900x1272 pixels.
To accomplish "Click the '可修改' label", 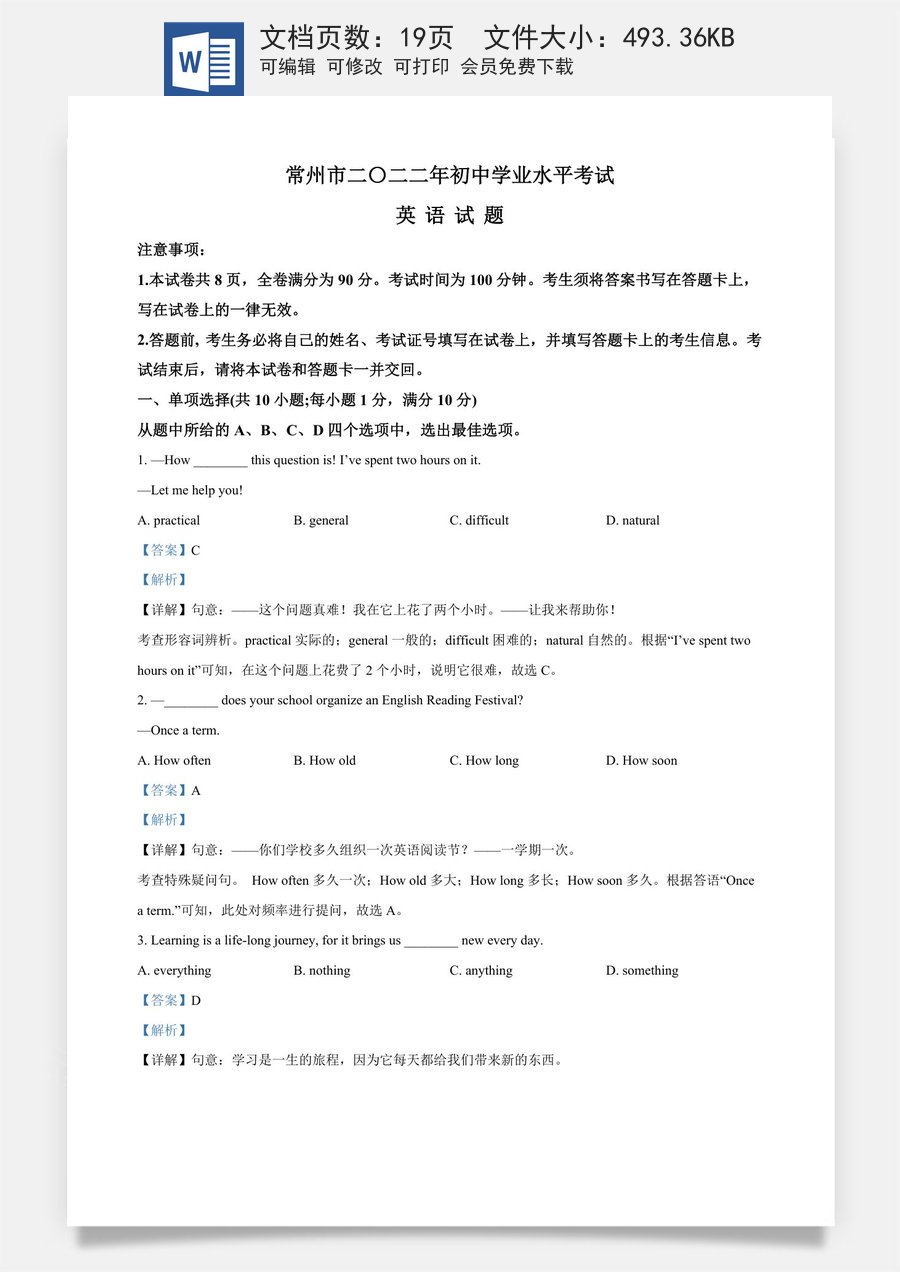I will click(x=355, y=67).
